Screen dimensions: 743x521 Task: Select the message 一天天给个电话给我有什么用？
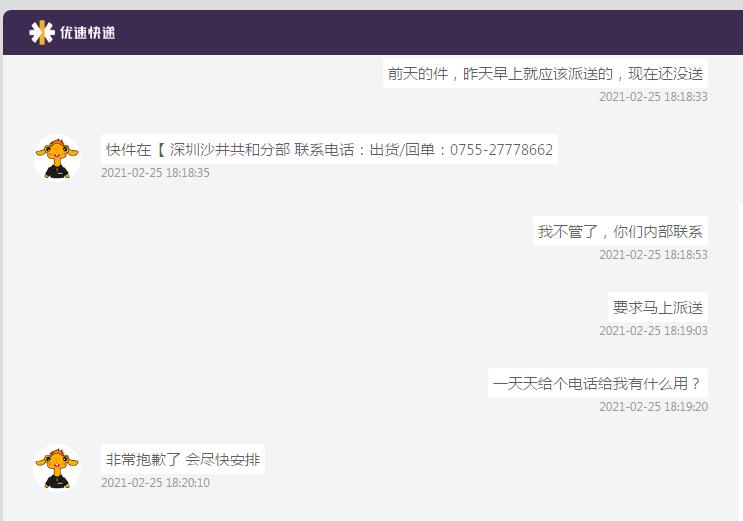click(598, 383)
